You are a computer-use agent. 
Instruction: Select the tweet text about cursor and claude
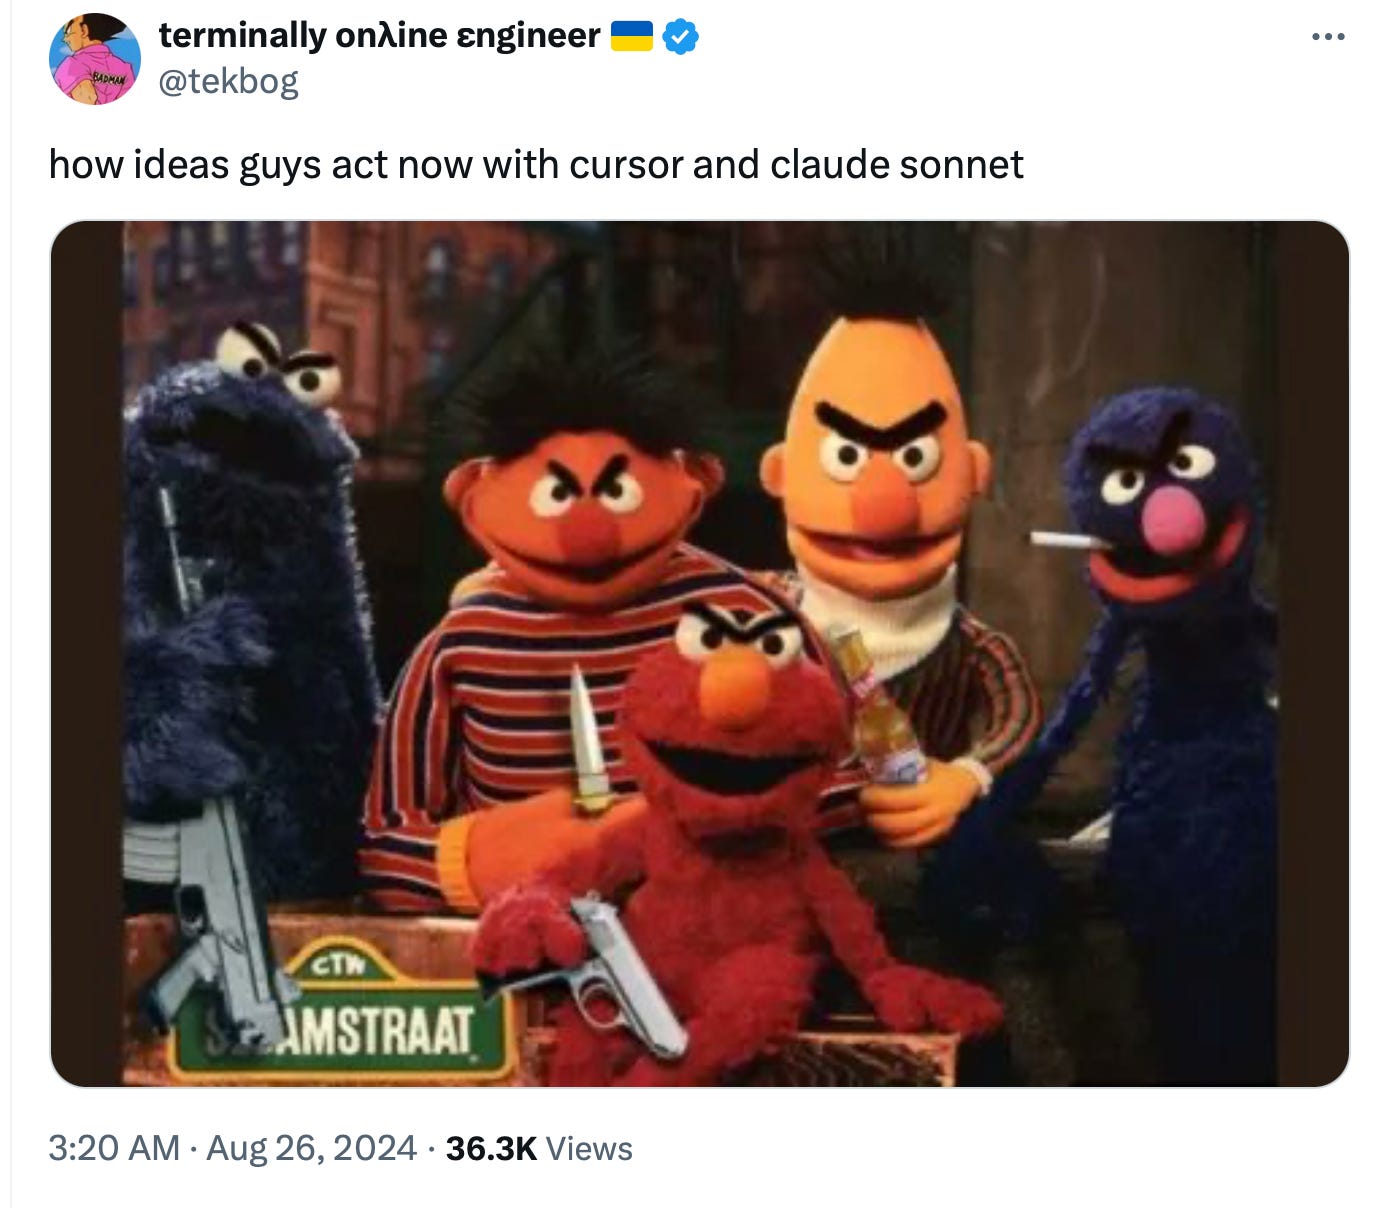[536, 164]
